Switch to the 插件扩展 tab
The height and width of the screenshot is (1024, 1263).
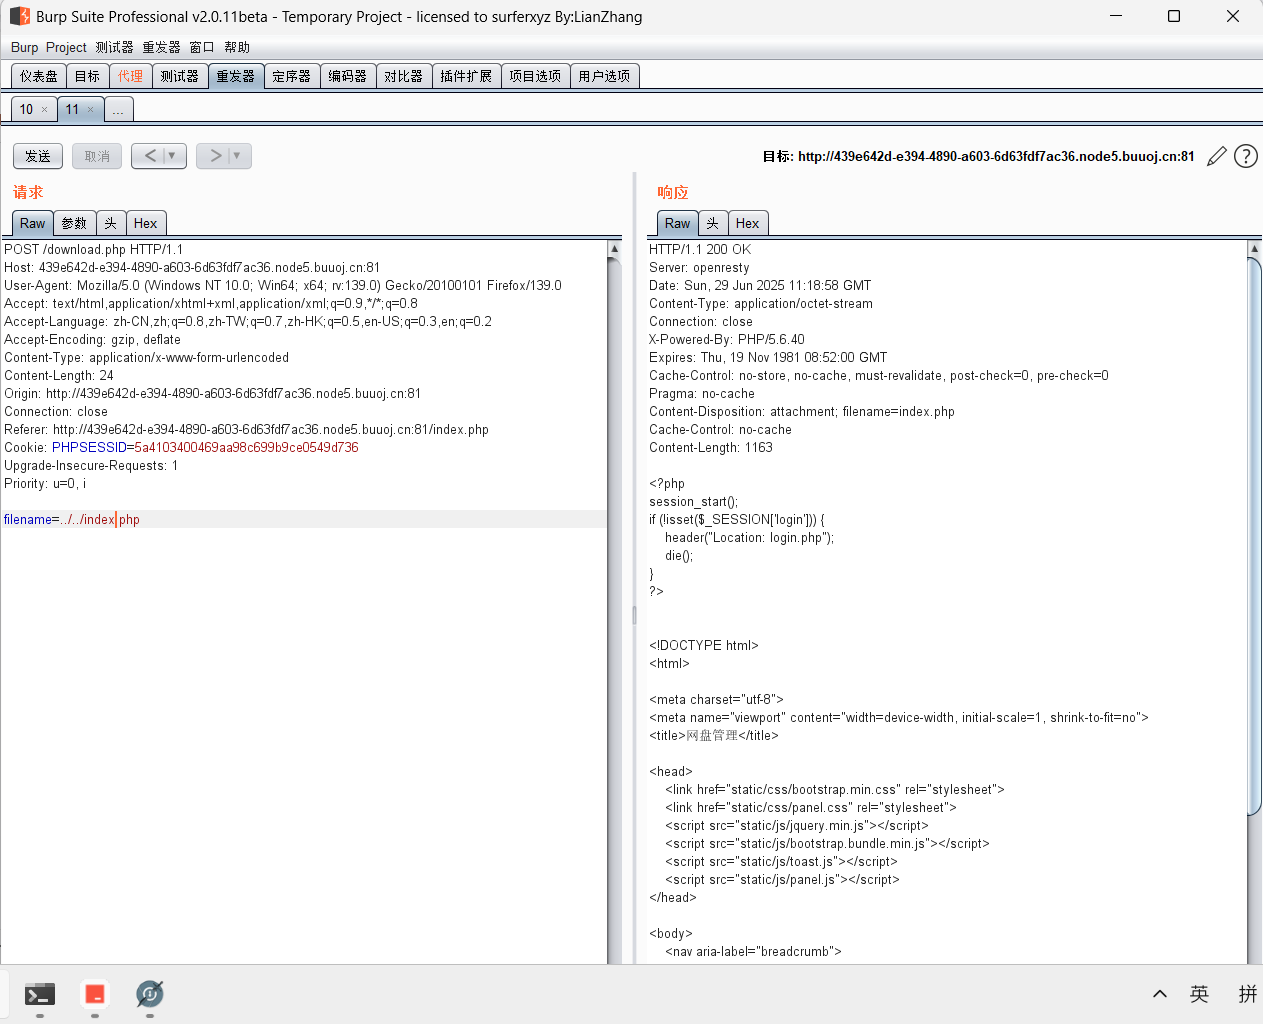tap(466, 76)
